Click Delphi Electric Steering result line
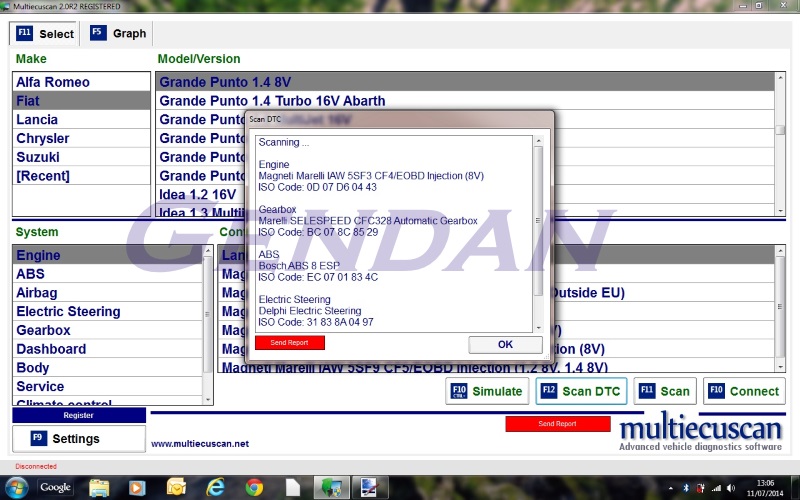The image size is (800, 500). tap(310, 311)
